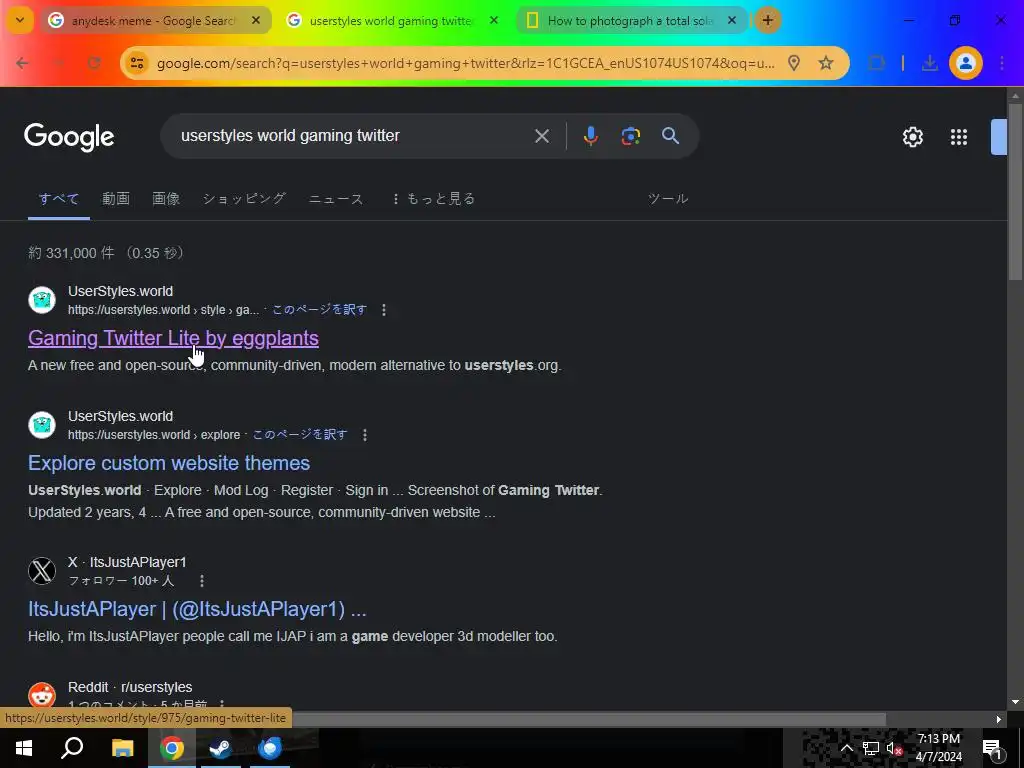The image size is (1024, 768).
Task: Open Steam from the taskbar
Action: pyautogui.click(x=221, y=748)
